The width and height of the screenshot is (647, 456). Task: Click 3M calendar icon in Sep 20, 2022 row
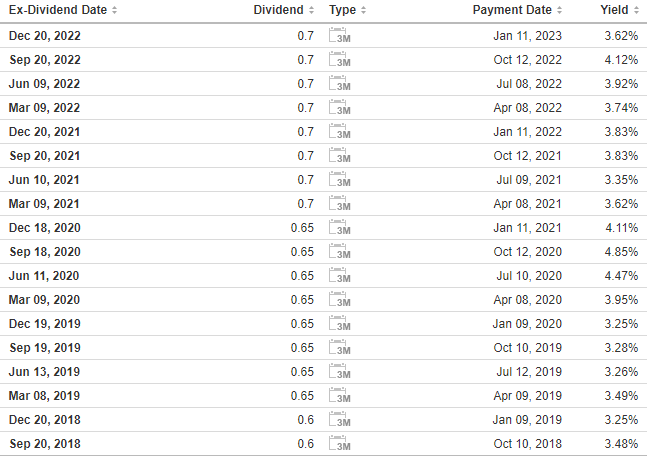(x=340, y=59)
